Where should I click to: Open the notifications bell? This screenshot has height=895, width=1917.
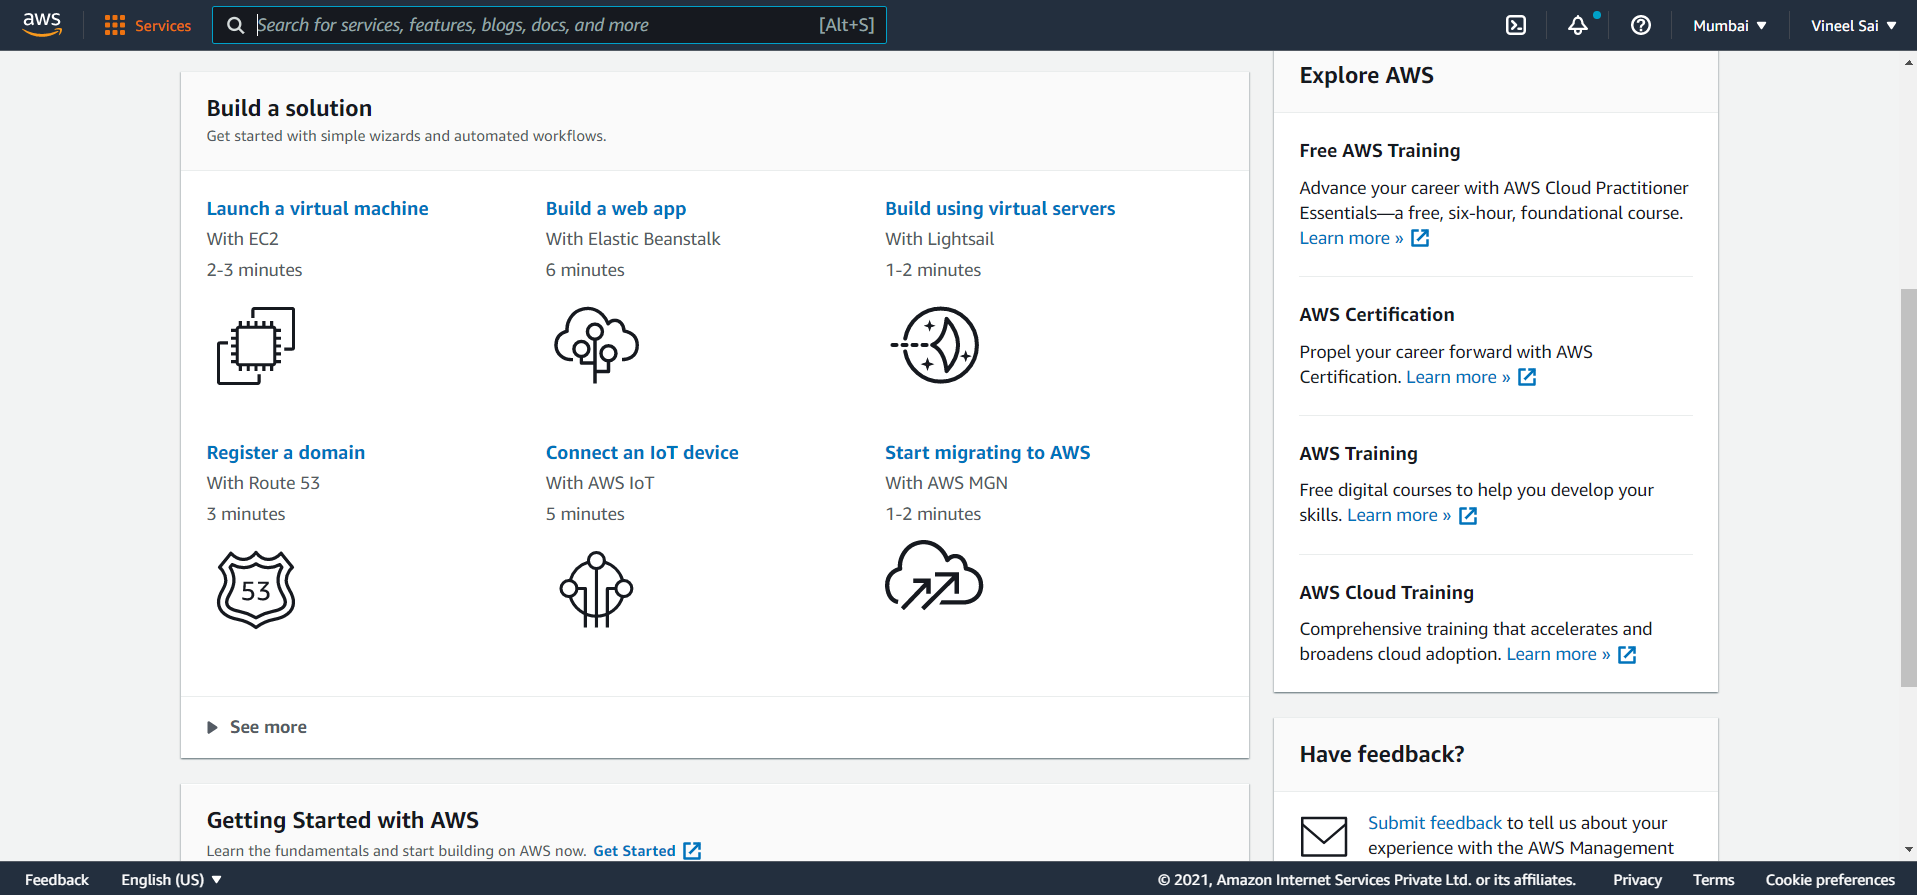pyautogui.click(x=1578, y=25)
